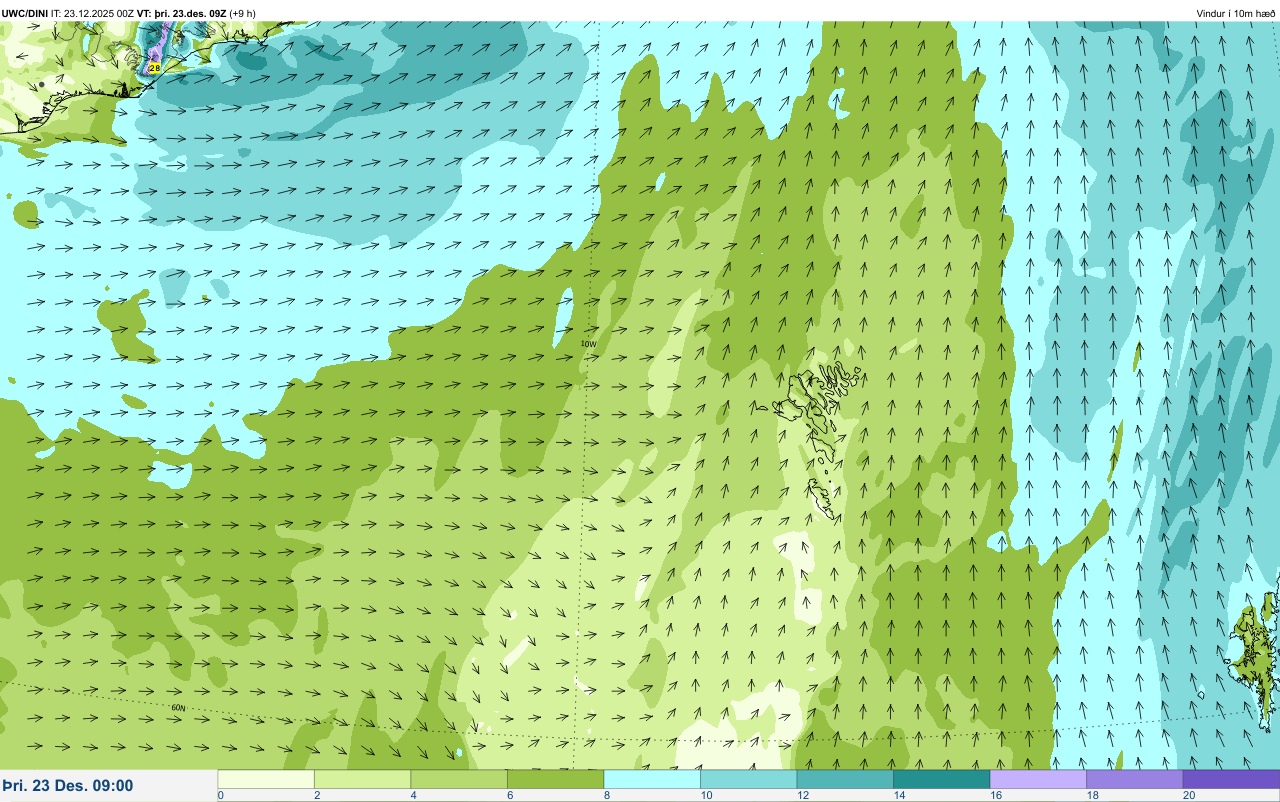The image size is (1280, 802).
Task: Select the 'UWC/DINI' model text in header
Action: click(x=25, y=13)
